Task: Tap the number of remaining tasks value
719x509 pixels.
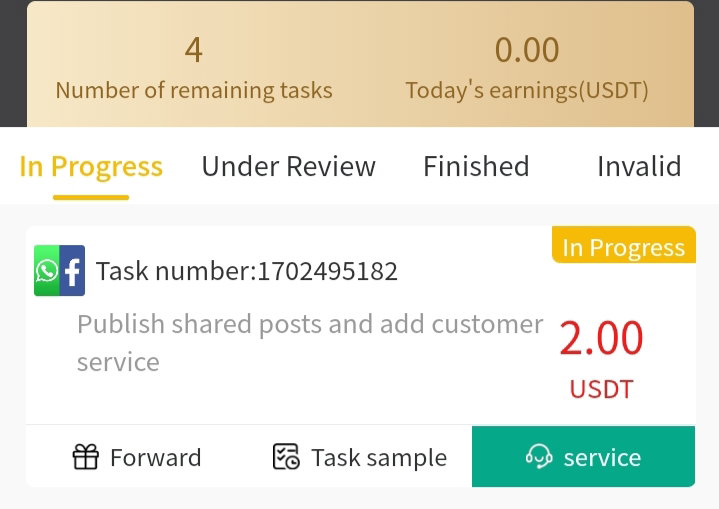Action: pyautogui.click(x=194, y=50)
